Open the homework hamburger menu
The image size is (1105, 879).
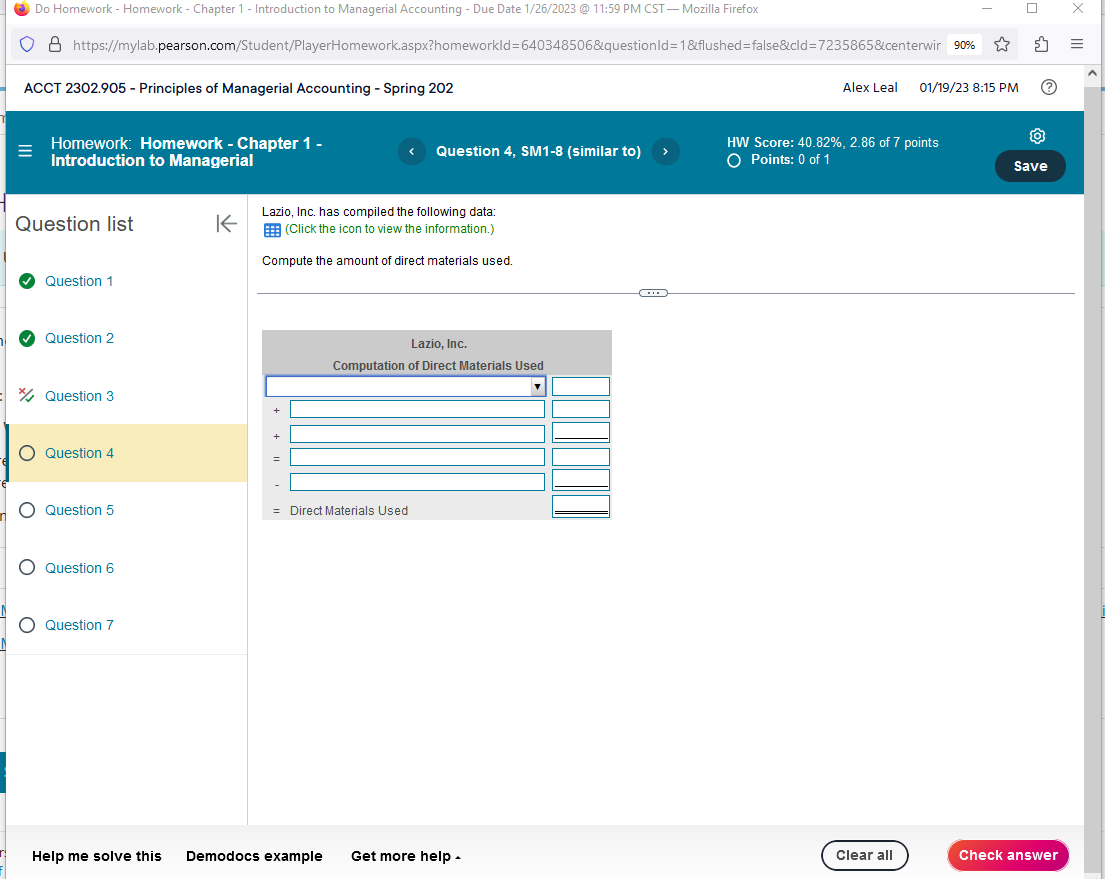(x=25, y=152)
